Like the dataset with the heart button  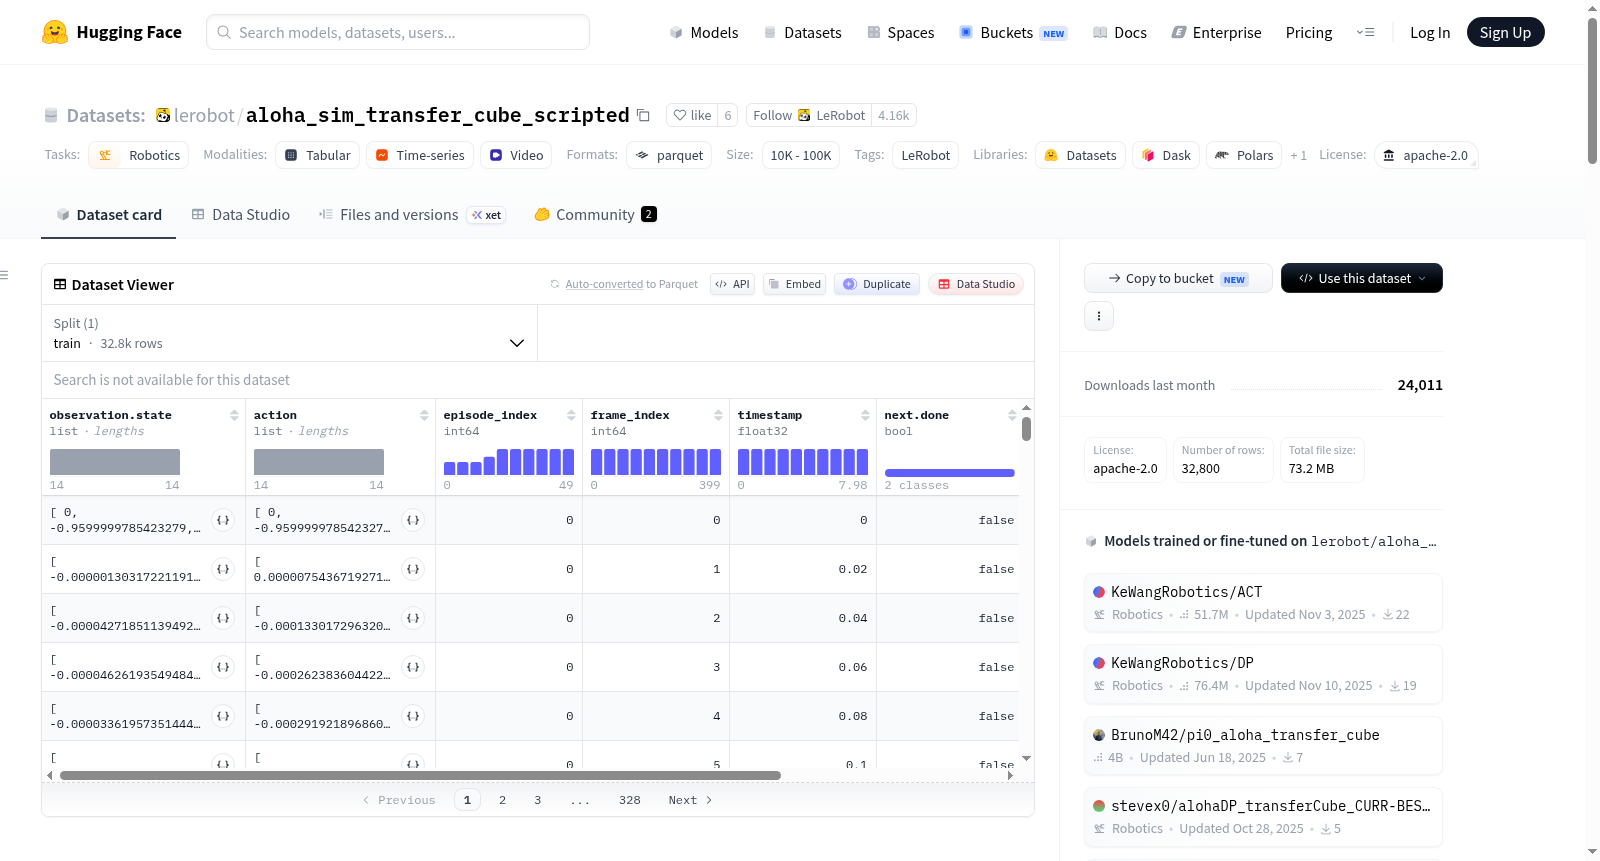(692, 115)
